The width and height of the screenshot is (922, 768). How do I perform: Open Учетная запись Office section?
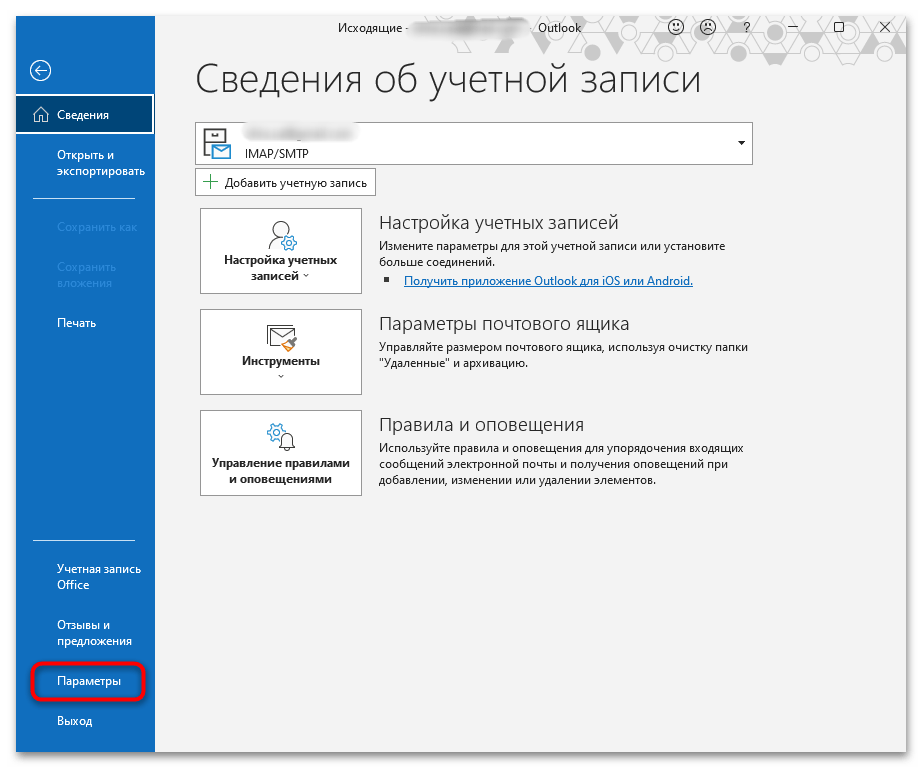[x=98, y=577]
